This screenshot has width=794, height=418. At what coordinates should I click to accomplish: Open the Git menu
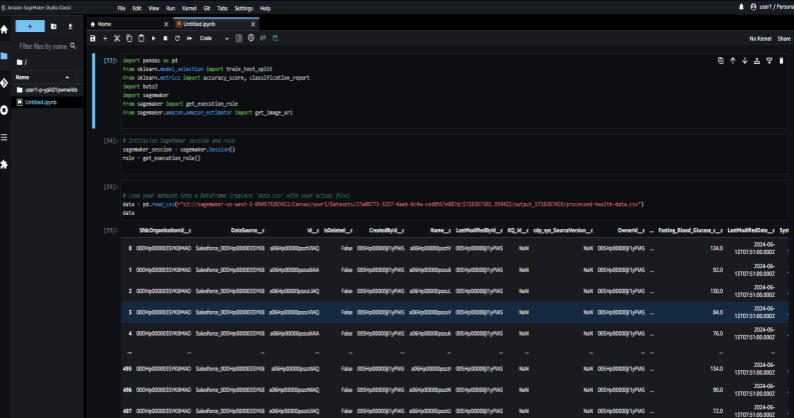point(207,8)
